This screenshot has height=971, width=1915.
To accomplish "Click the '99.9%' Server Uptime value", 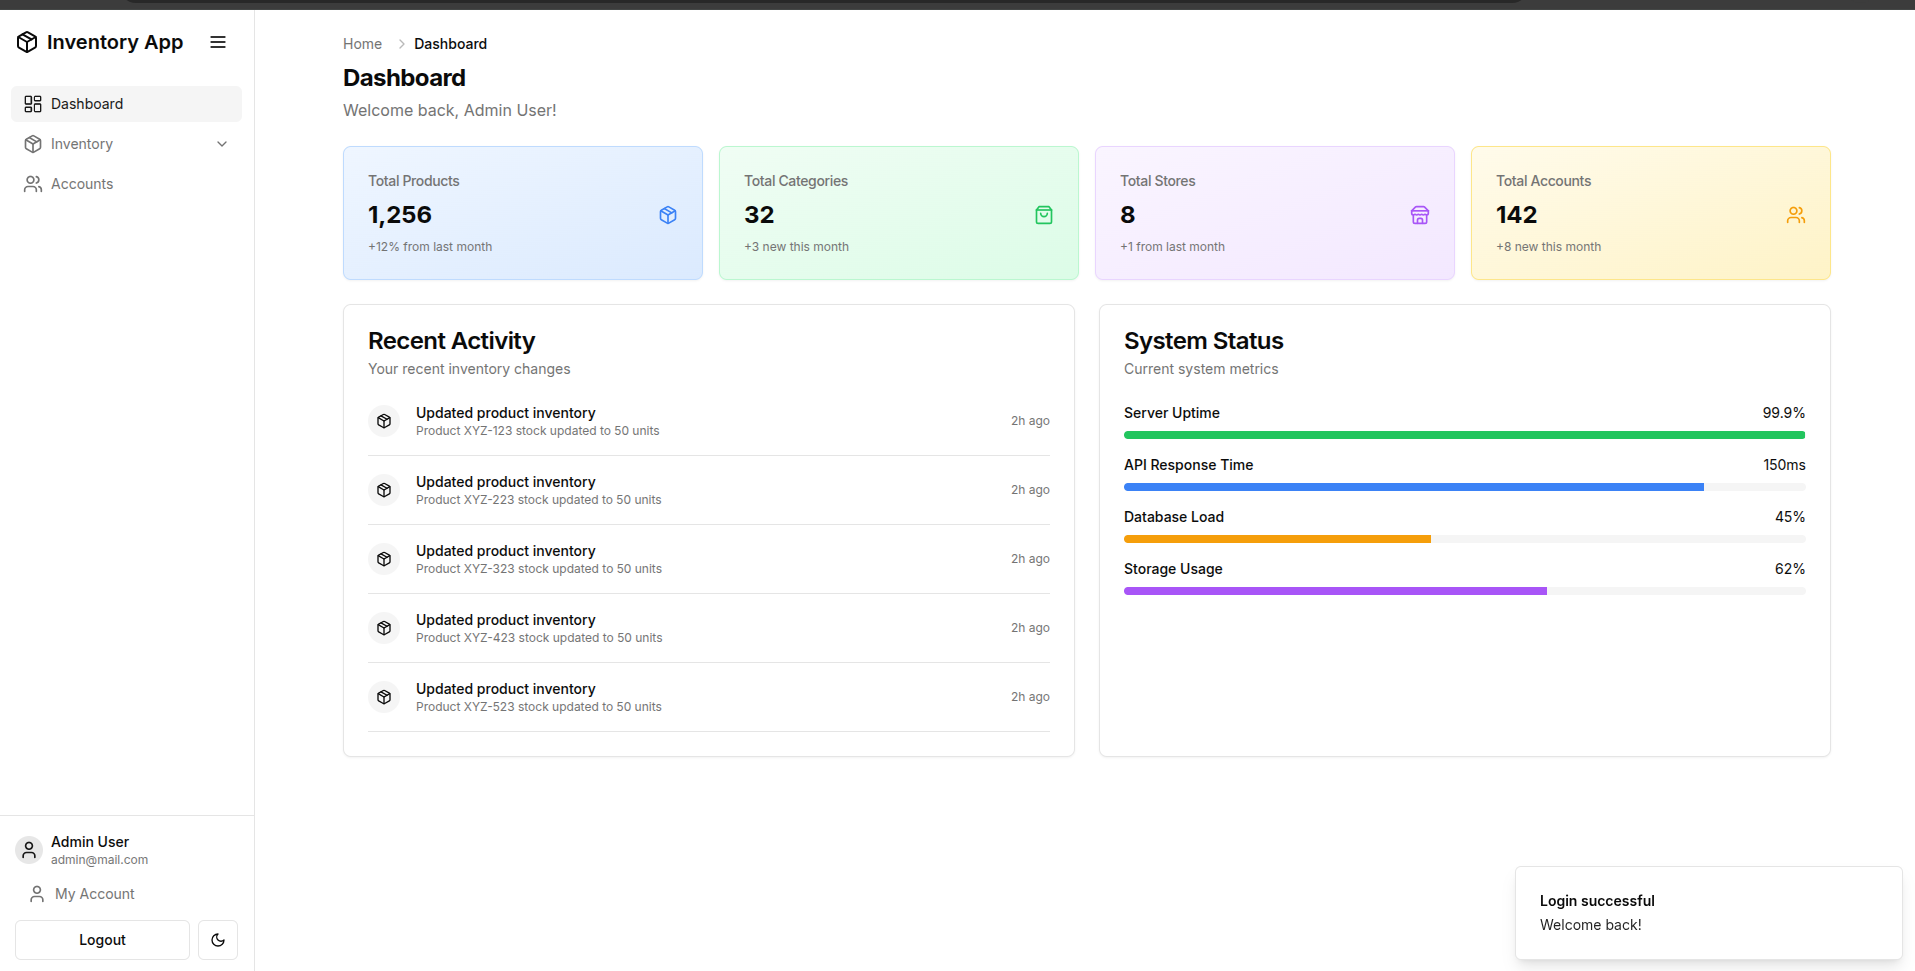I will pos(1783,413).
